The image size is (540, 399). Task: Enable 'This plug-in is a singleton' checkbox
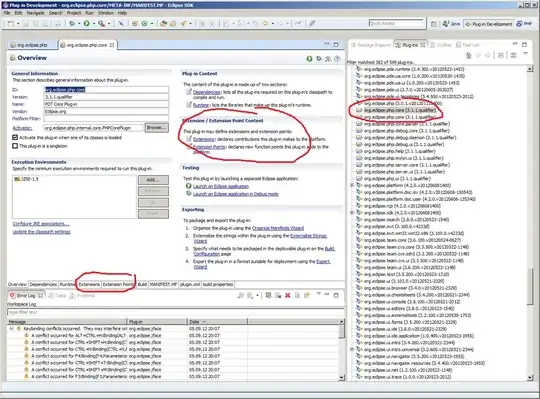[15, 146]
